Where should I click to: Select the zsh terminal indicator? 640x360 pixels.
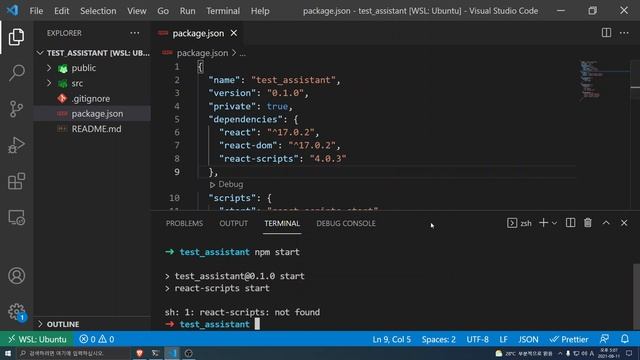[519, 223]
